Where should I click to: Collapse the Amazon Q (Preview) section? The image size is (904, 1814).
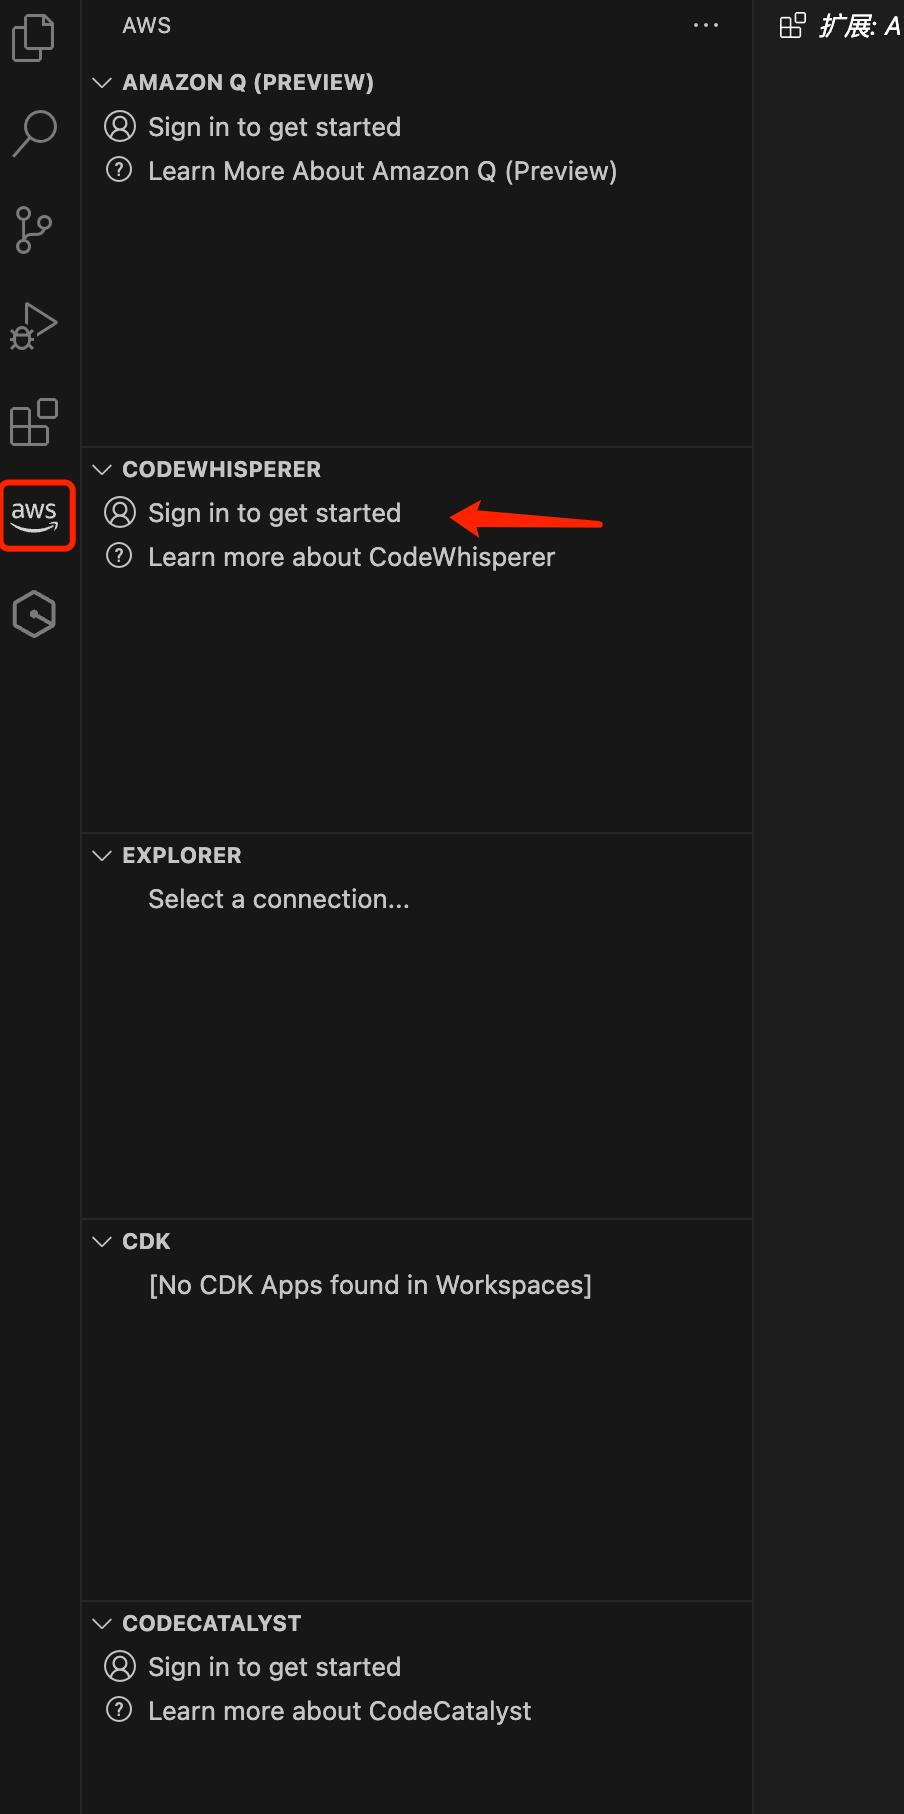click(x=101, y=82)
